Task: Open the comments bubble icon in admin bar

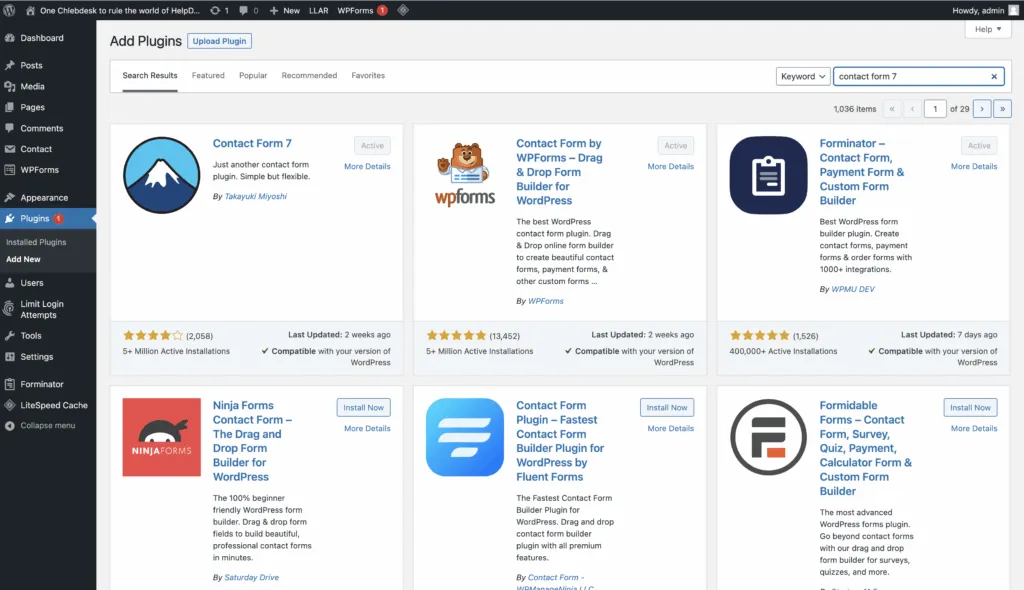Action: tap(244, 10)
